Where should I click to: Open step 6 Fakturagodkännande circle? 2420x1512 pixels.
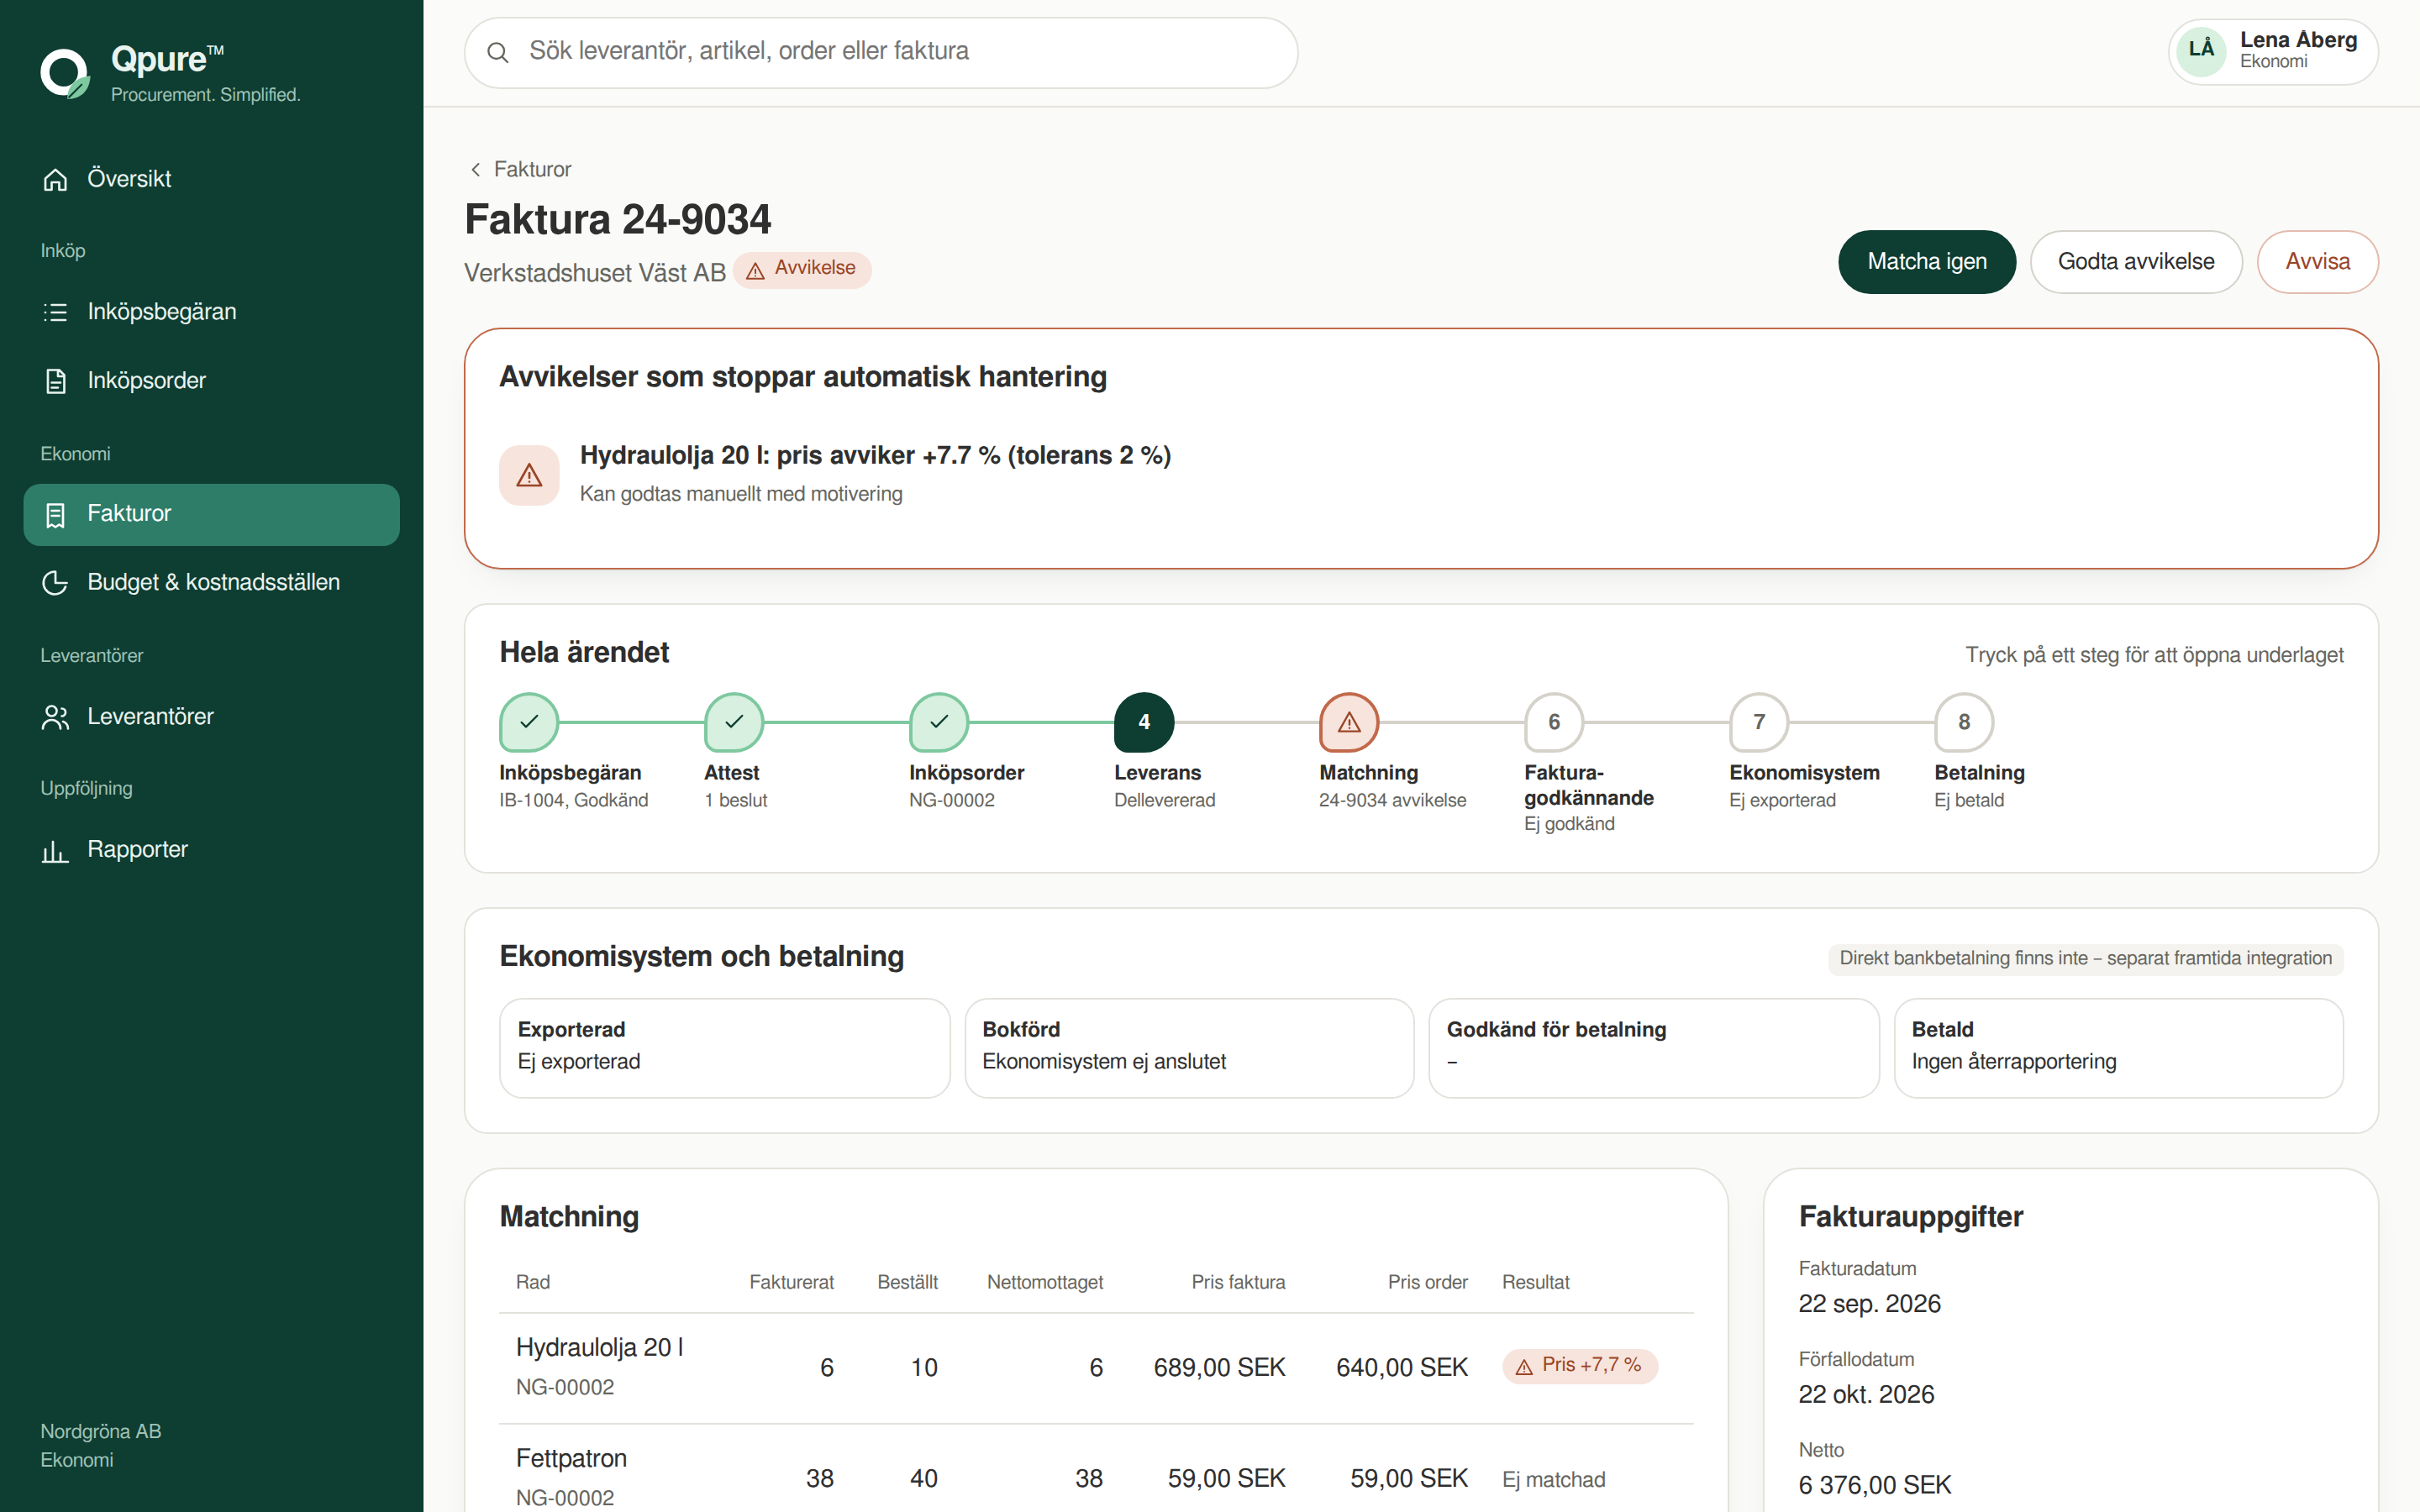1554,722
